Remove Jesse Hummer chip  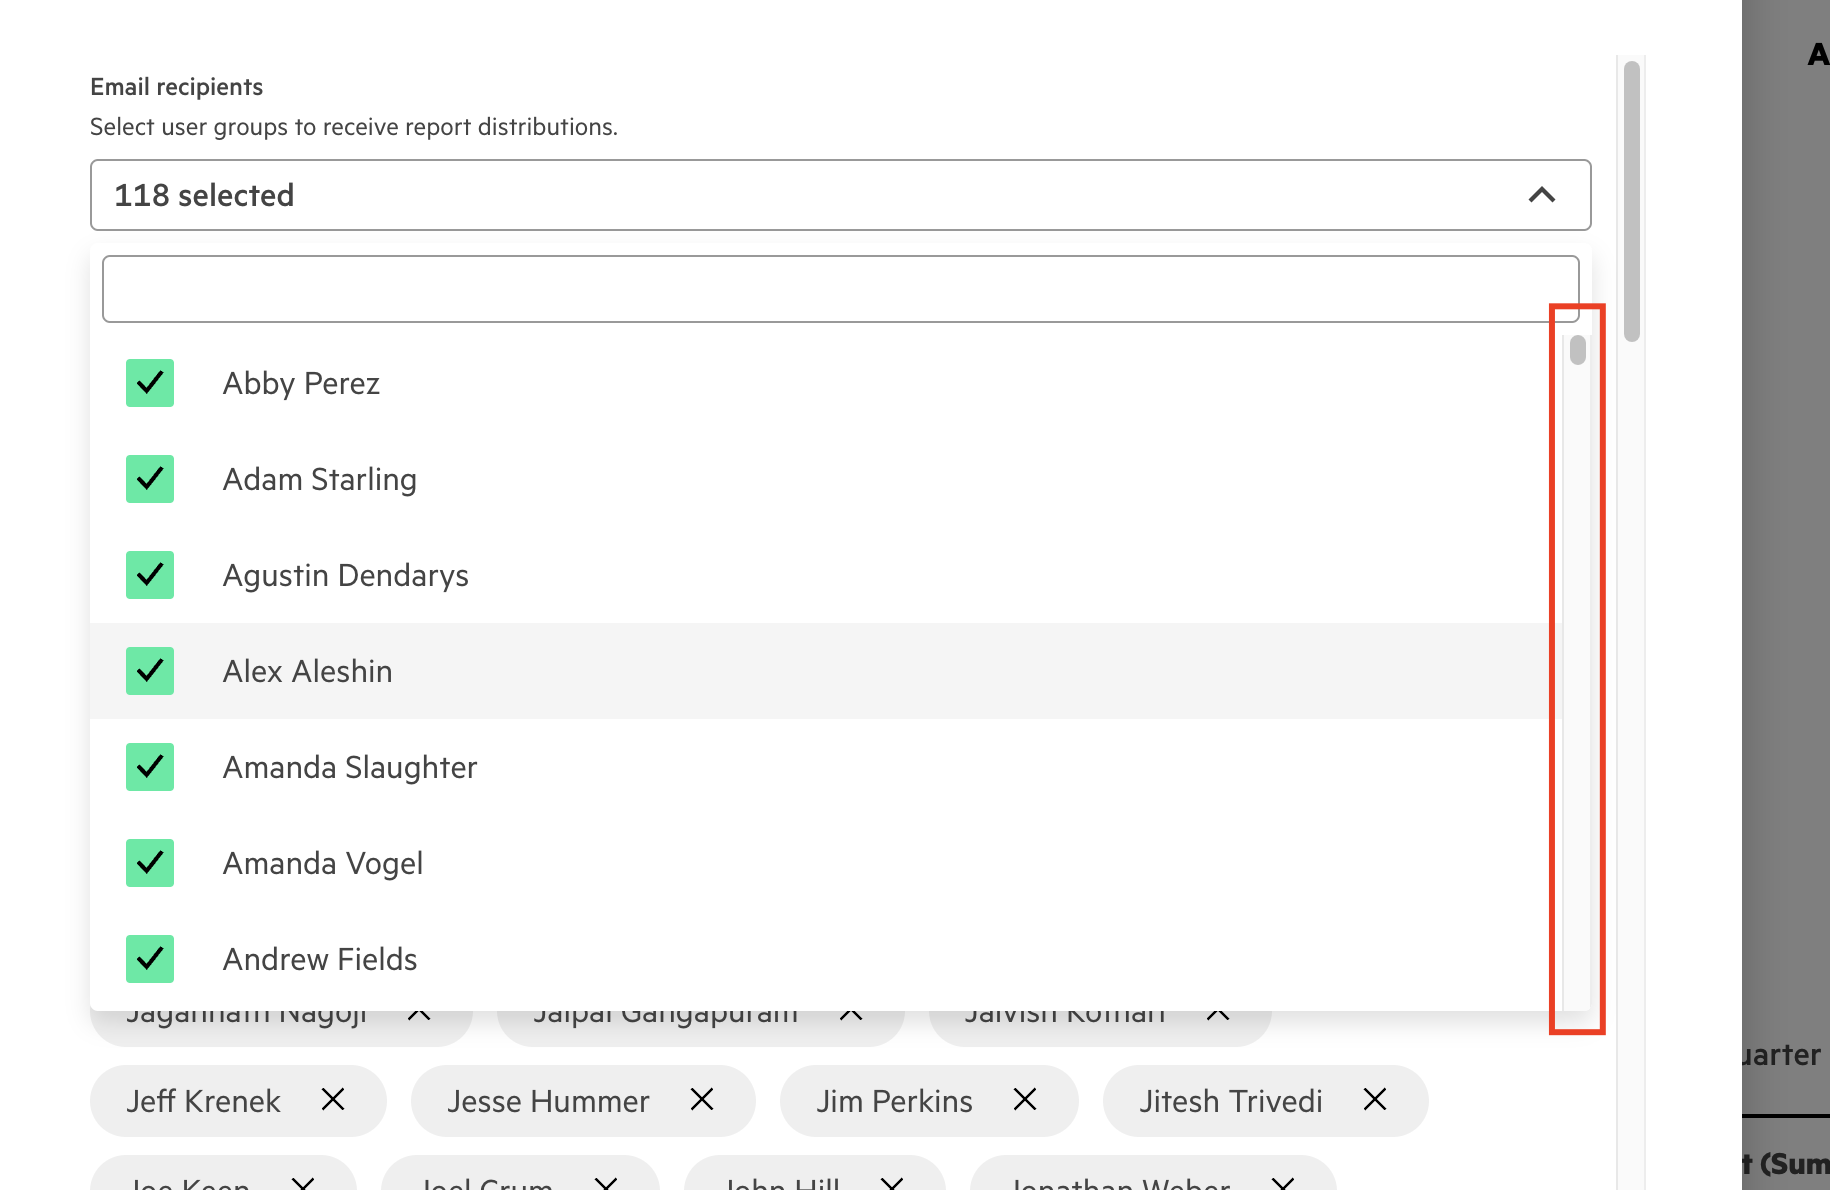(x=702, y=1101)
